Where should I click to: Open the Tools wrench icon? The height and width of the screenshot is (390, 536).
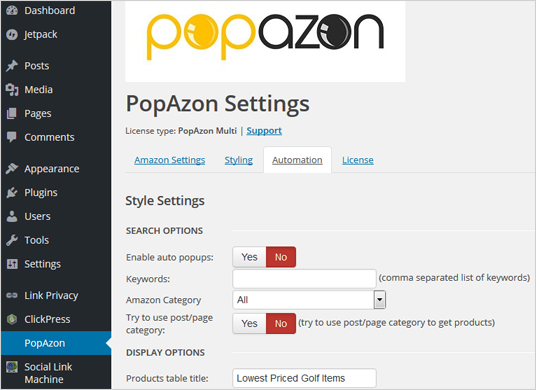(x=12, y=240)
